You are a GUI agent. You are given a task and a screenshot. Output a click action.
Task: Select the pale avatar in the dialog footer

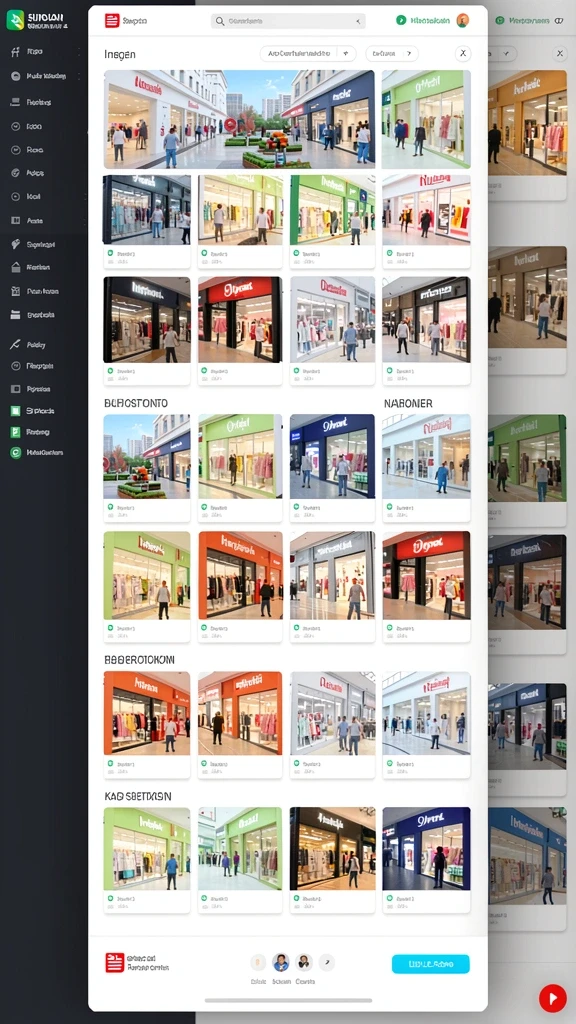pyautogui.click(x=259, y=962)
